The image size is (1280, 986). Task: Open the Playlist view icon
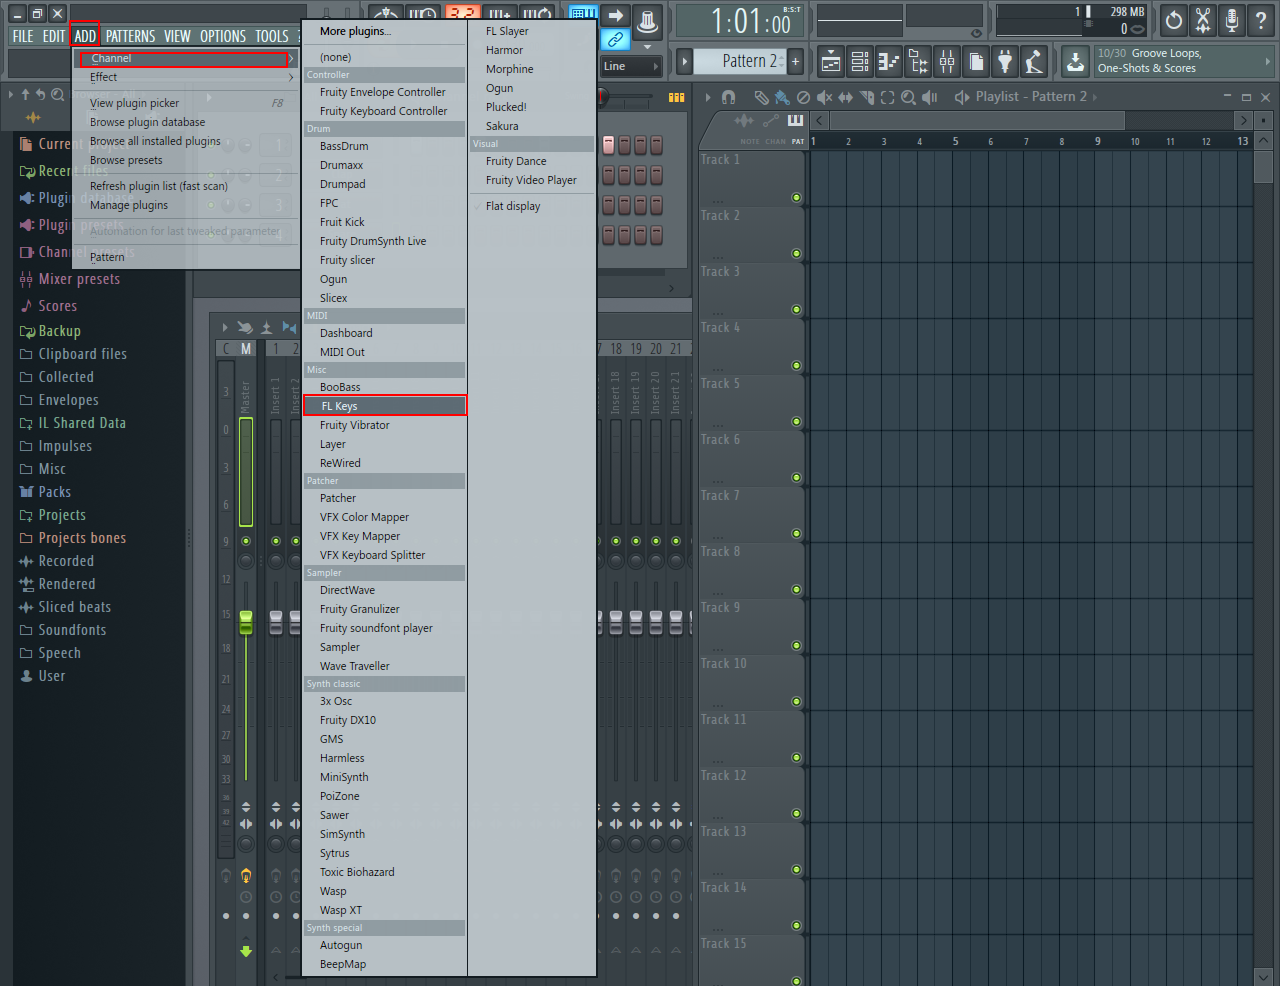tap(831, 62)
